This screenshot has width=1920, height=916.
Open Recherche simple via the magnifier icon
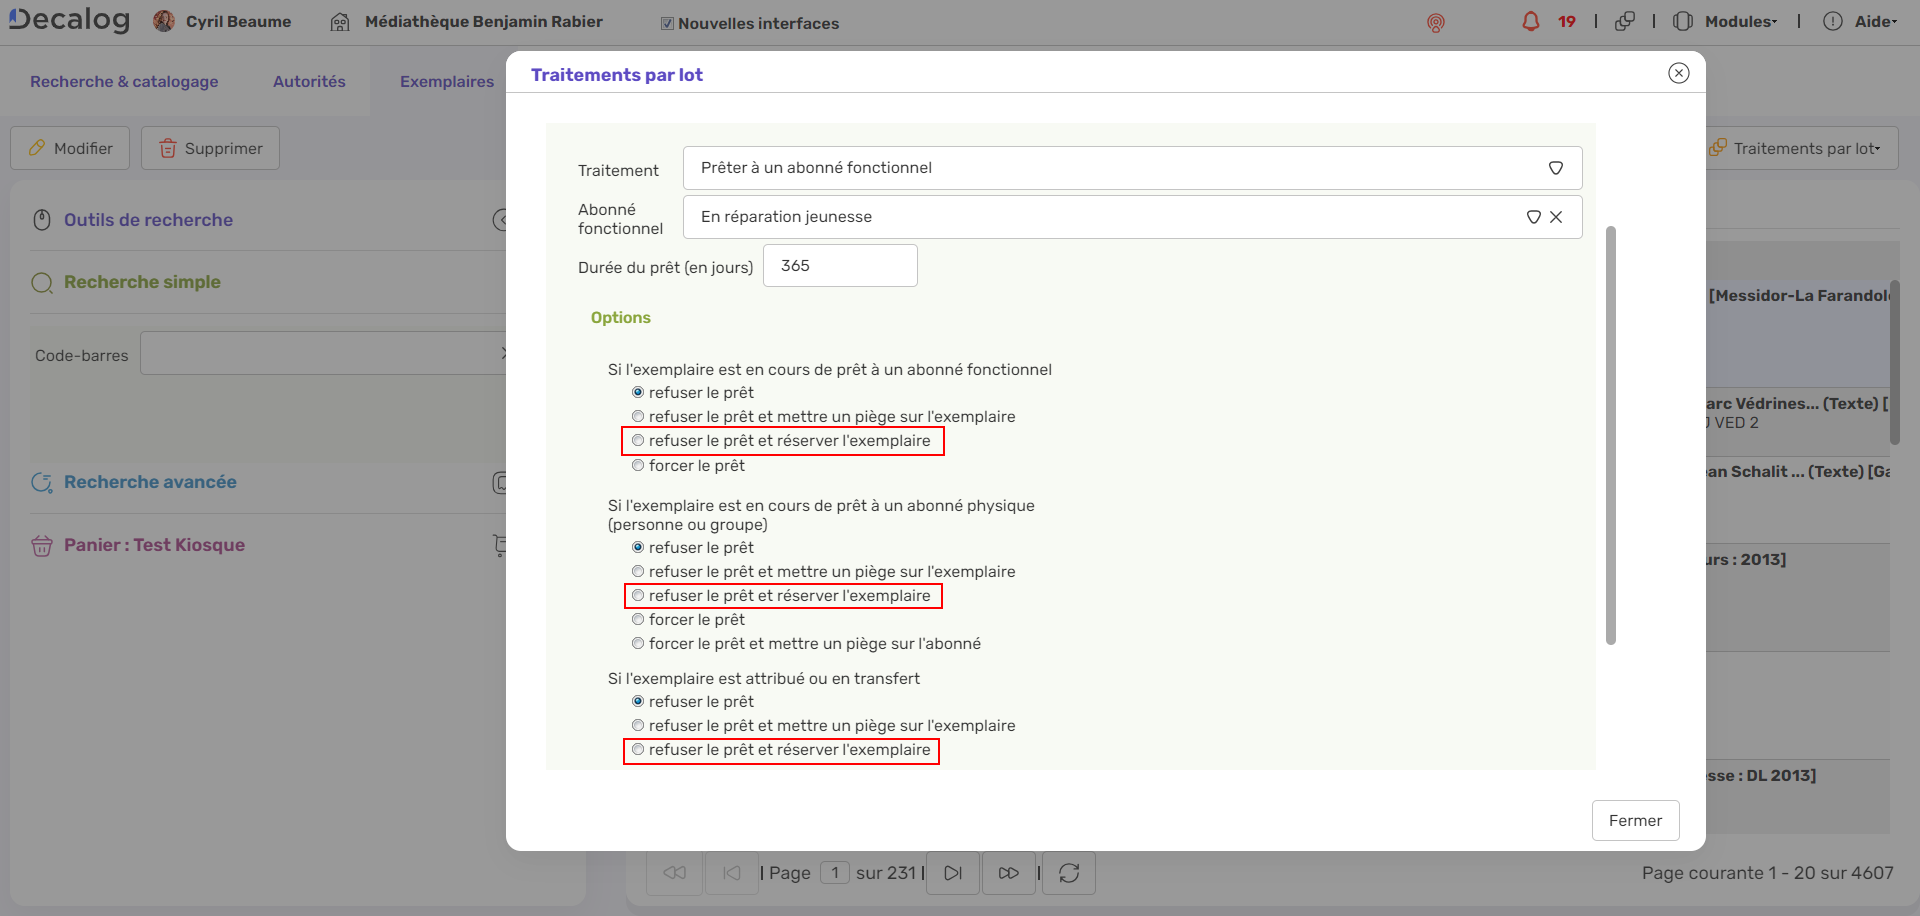(x=42, y=282)
